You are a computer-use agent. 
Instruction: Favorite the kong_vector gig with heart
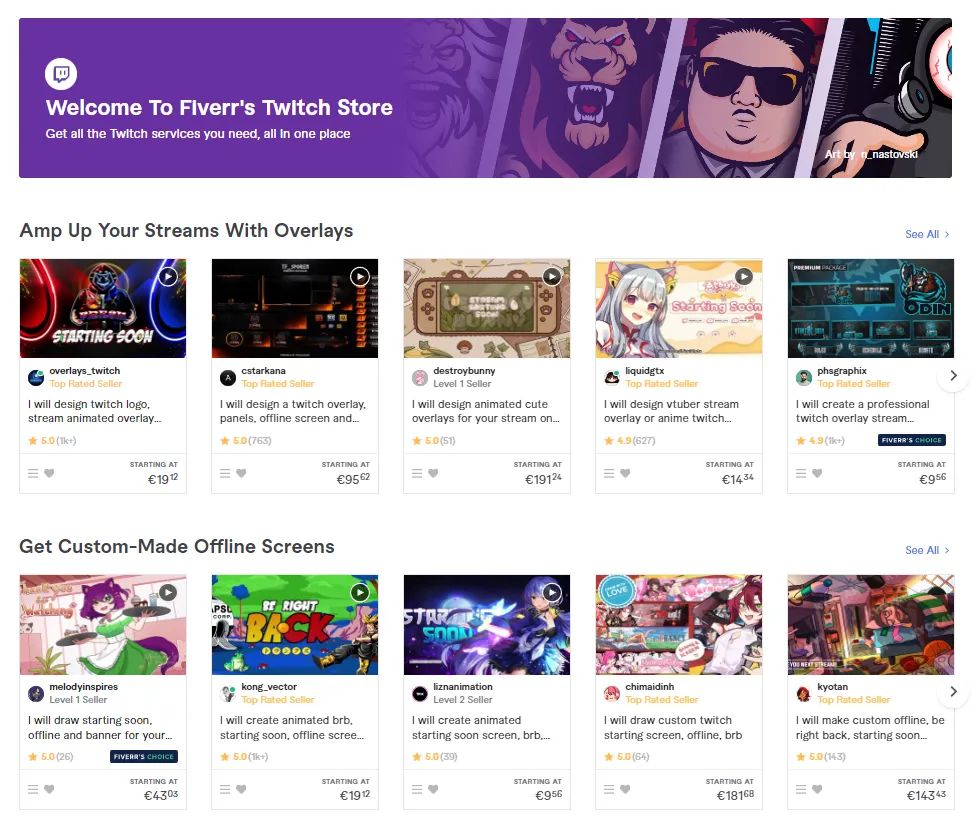point(241,789)
